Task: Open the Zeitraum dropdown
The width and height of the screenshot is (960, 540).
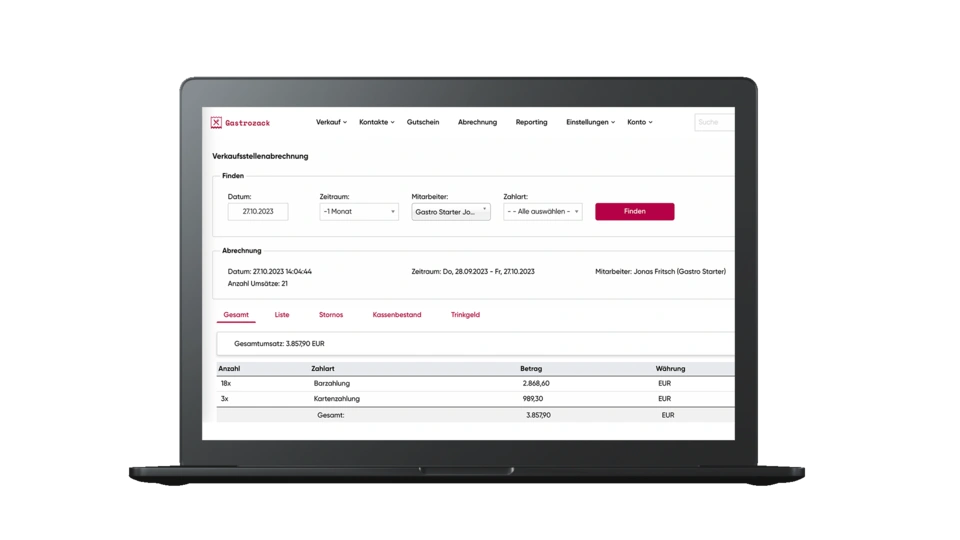Action: click(x=358, y=212)
